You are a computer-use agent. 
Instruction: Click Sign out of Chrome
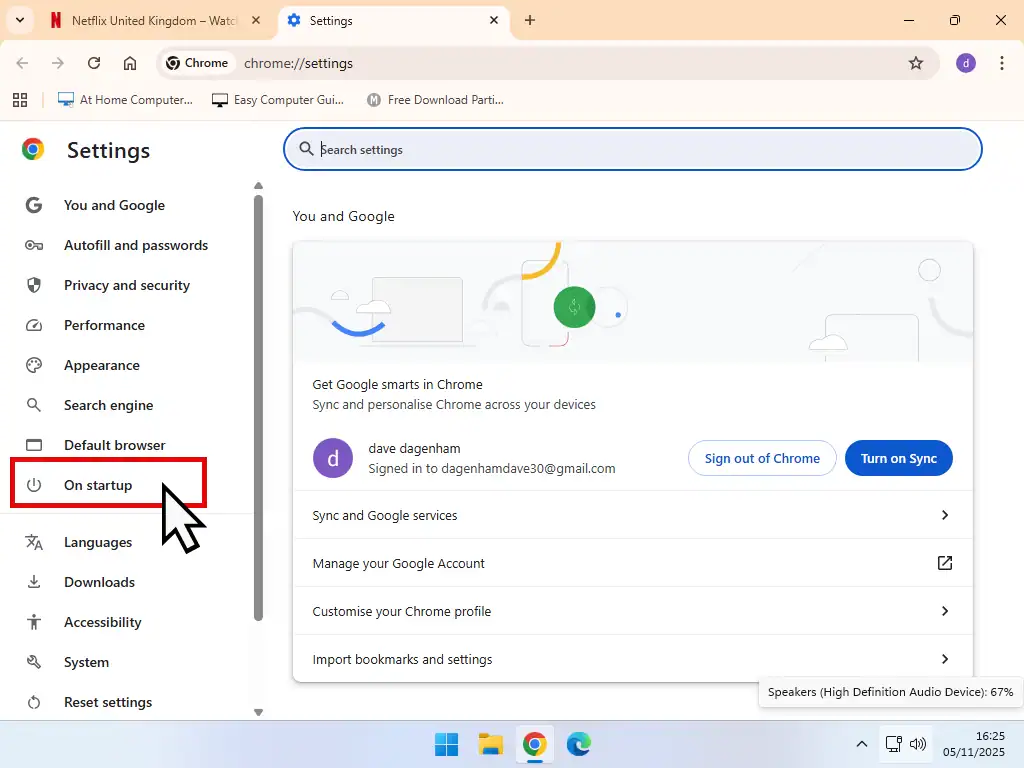coord(762,458)
